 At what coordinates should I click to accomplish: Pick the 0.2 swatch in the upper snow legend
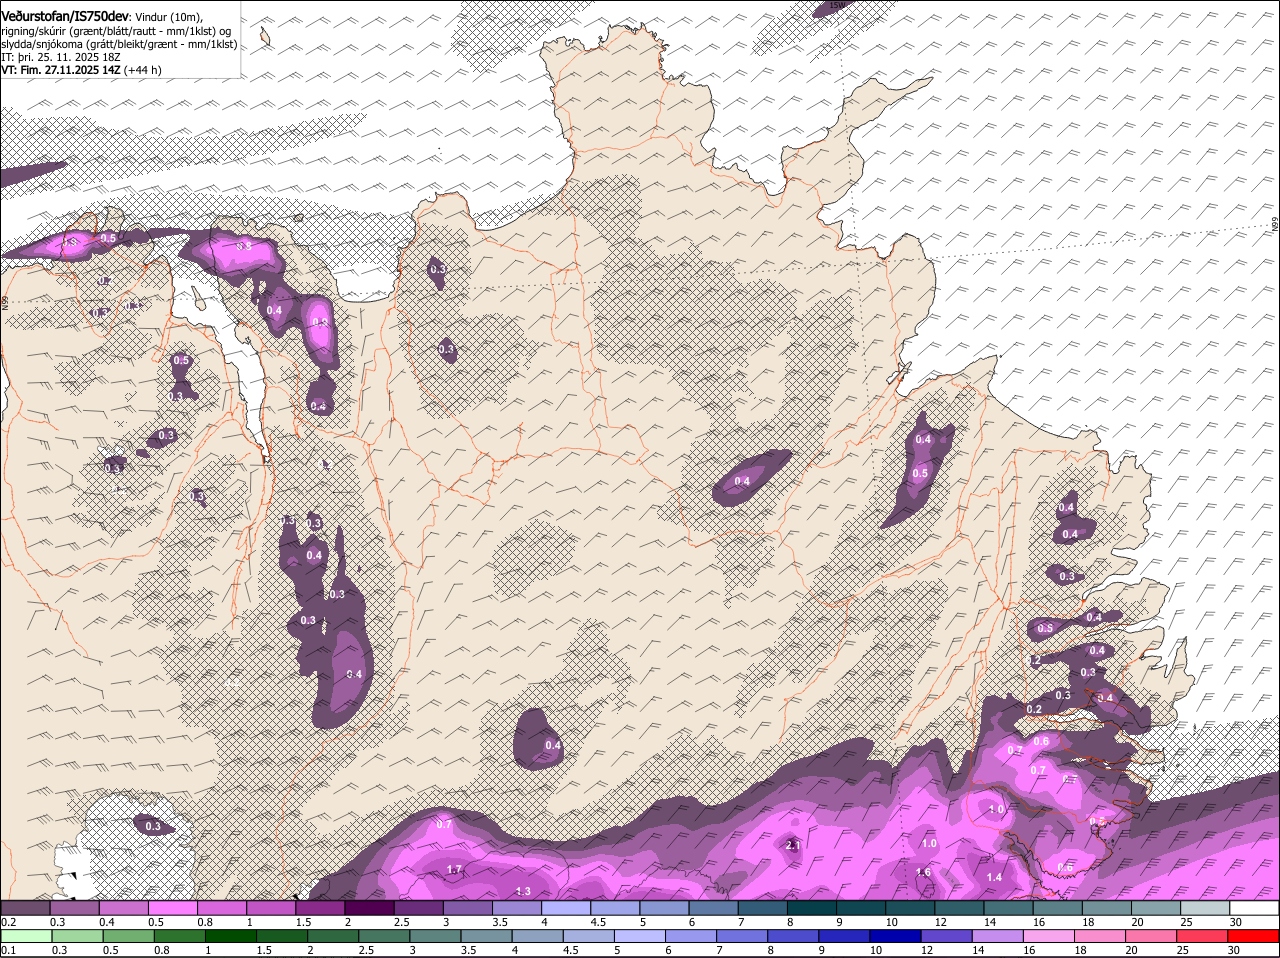click(25, 907)
